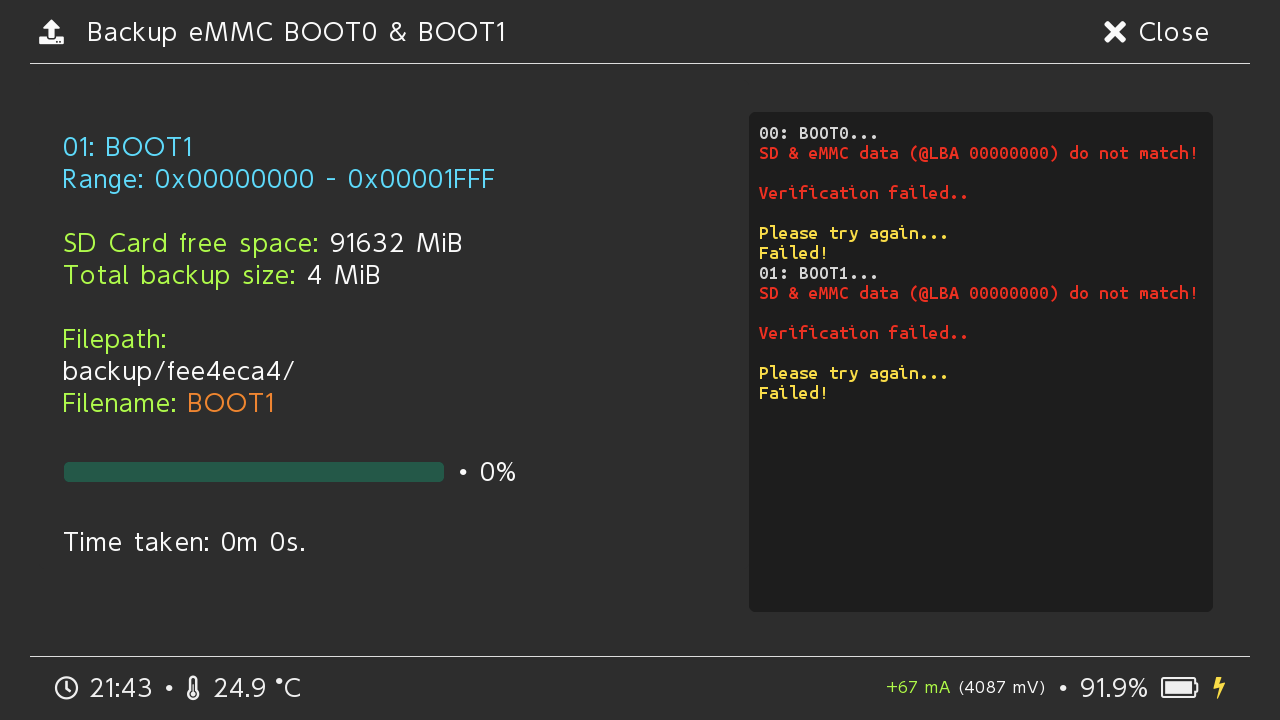Click the Close label in the title bar
This screenshot has width=1280, height=720.
pyautogui.click(x=1173, y=32)
